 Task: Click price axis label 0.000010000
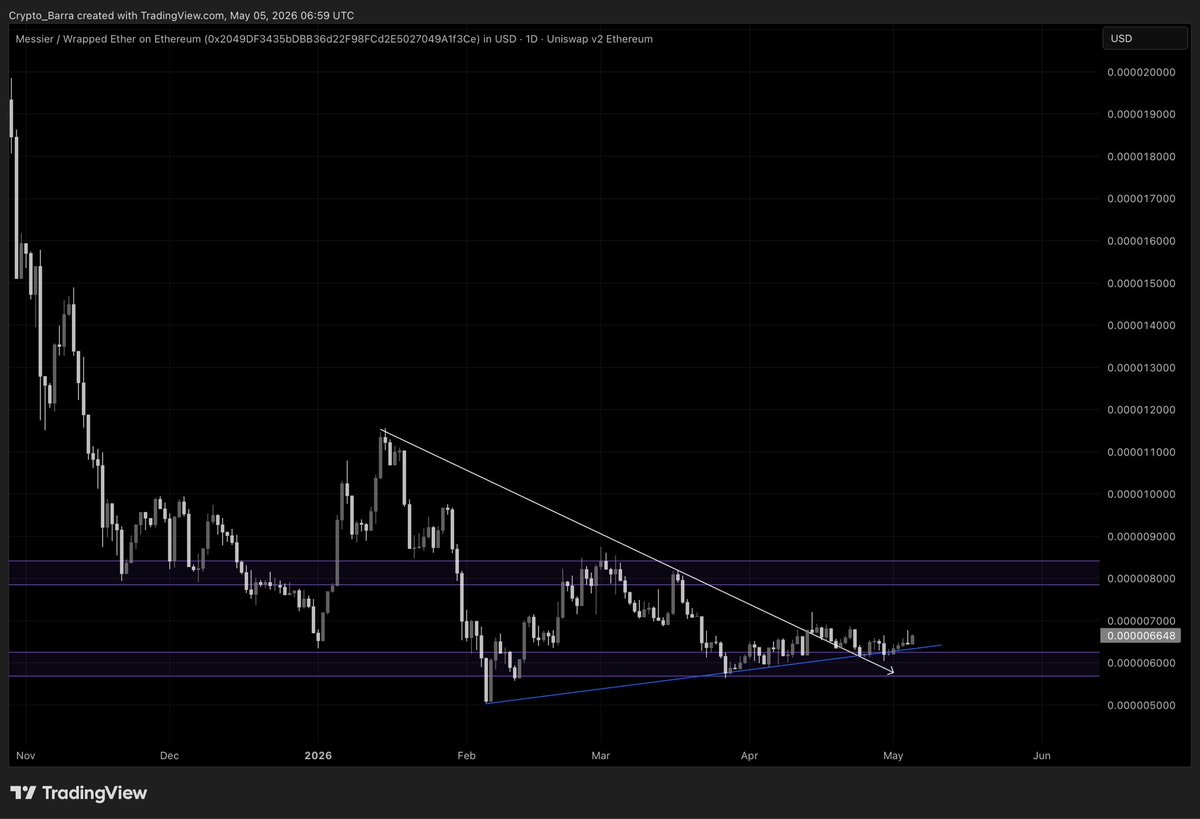(x=1143, y=495)
